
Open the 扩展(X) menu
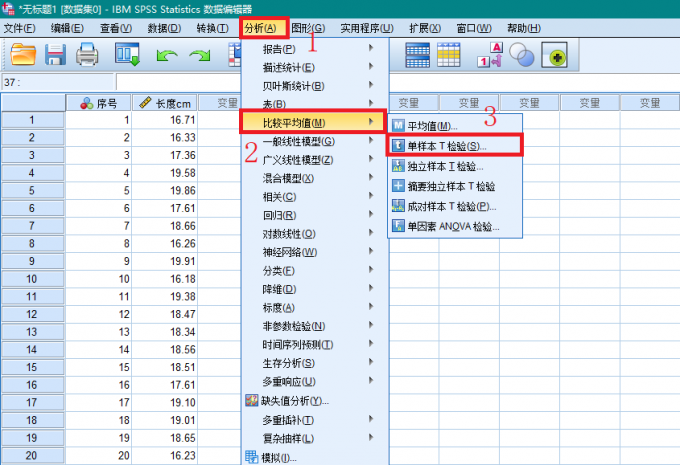coord(425,28)
